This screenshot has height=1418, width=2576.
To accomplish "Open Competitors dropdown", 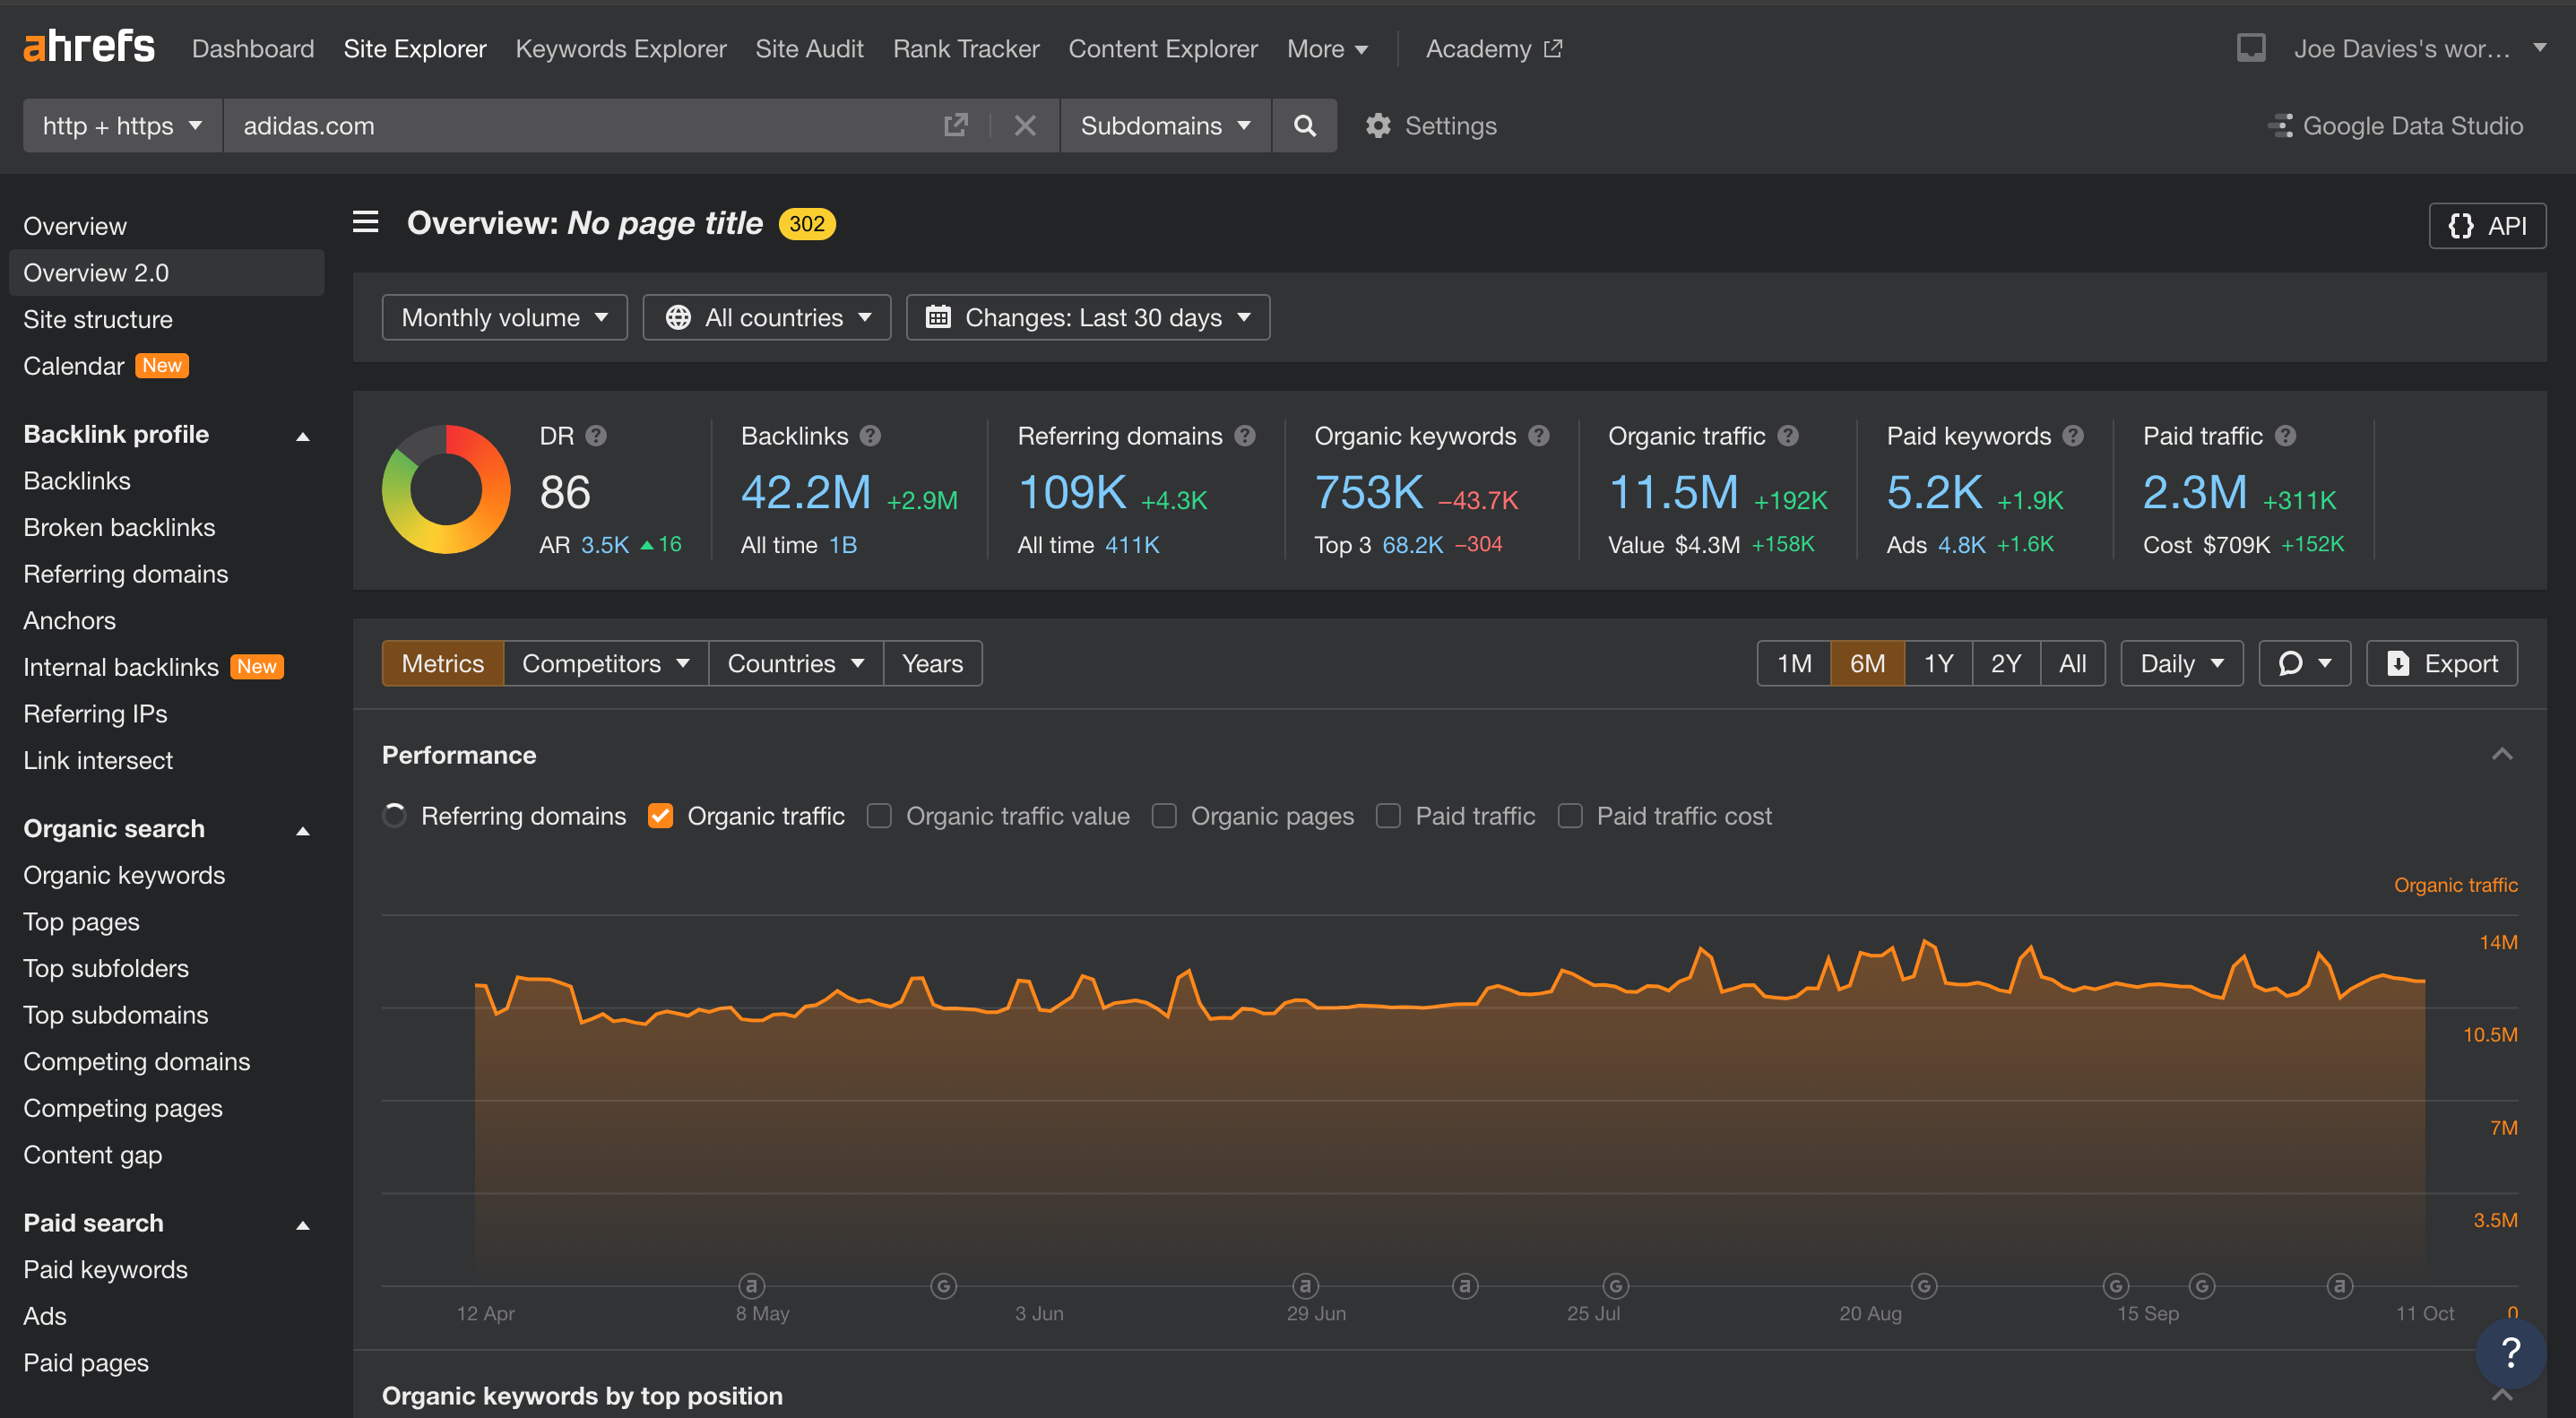I will click(x=606, y=663).
